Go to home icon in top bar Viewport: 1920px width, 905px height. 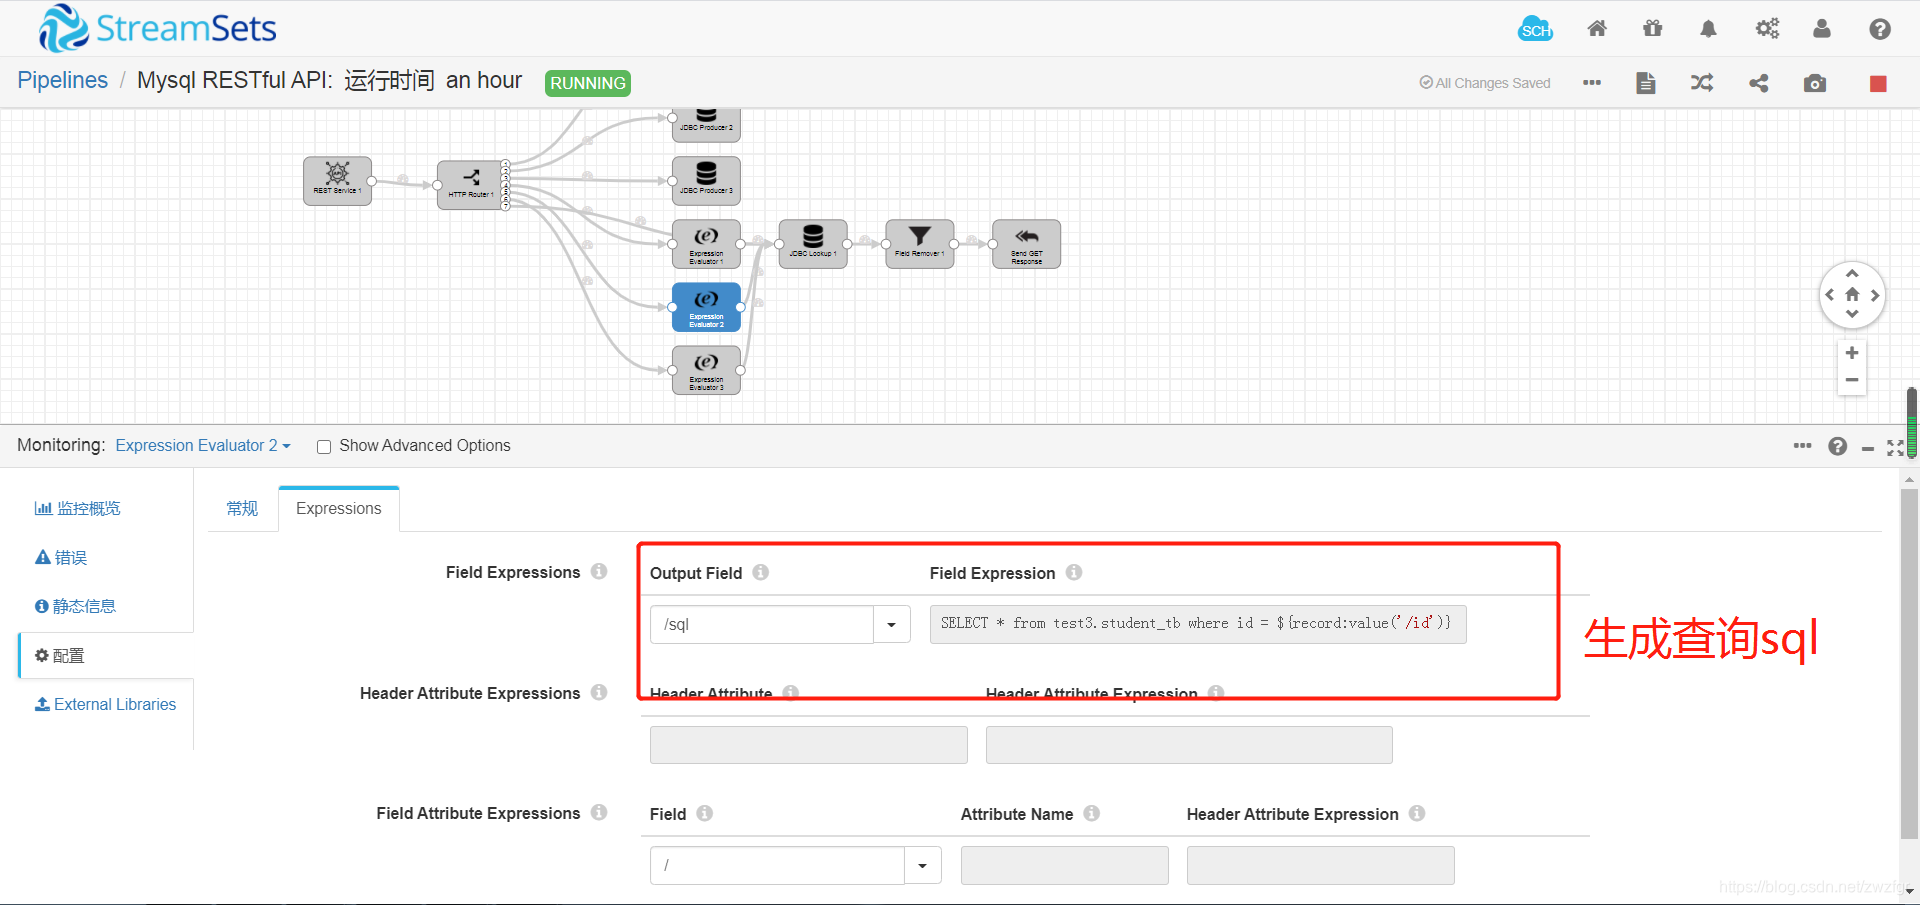1597,29
